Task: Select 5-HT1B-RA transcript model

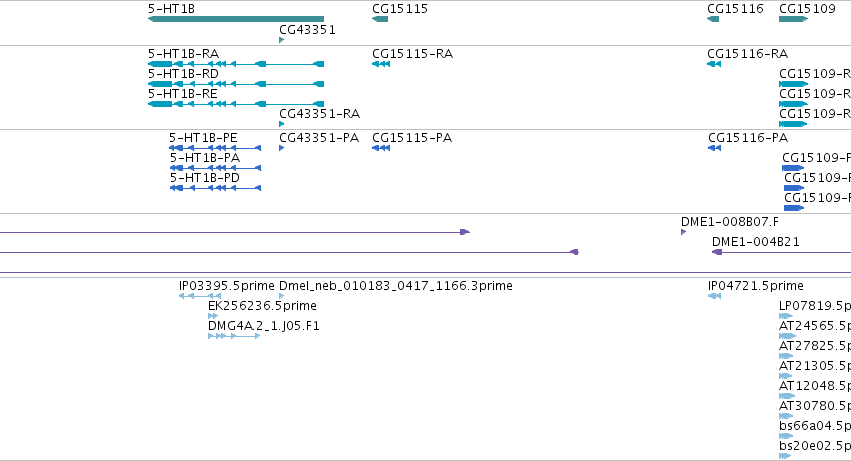Action: [x=236, y=64]
